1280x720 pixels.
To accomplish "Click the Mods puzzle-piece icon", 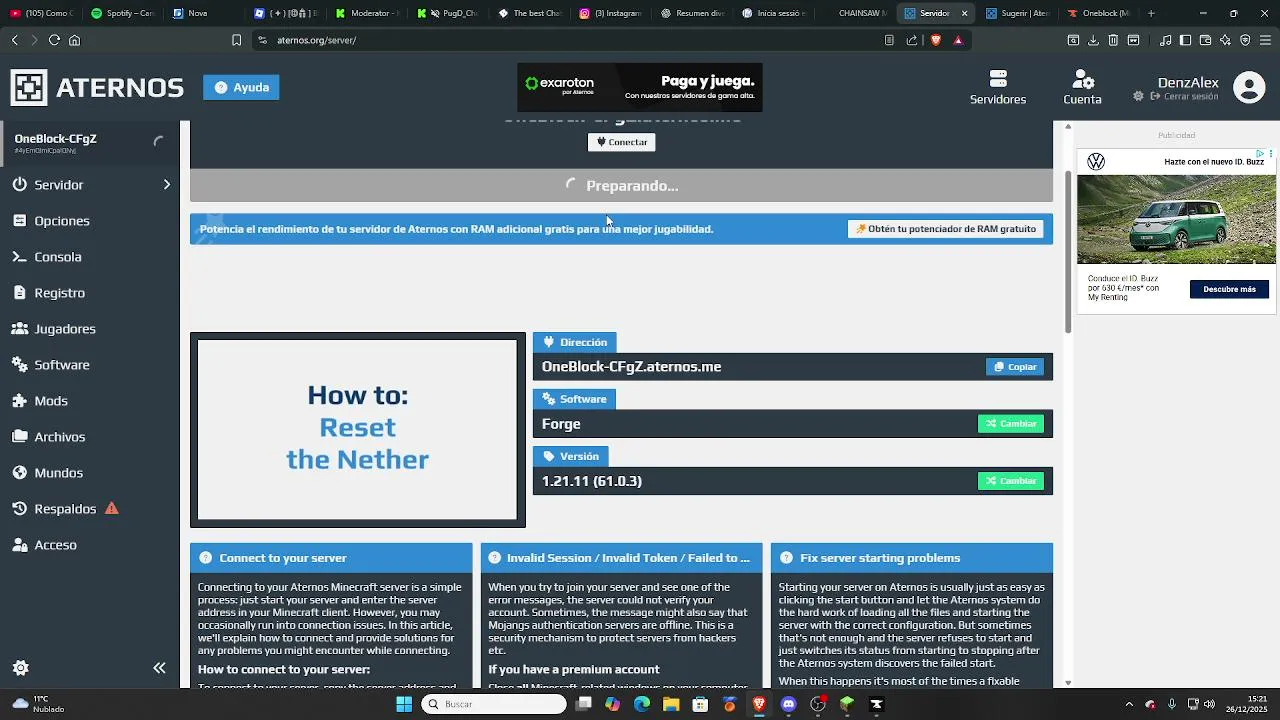I will click(19, 401).
